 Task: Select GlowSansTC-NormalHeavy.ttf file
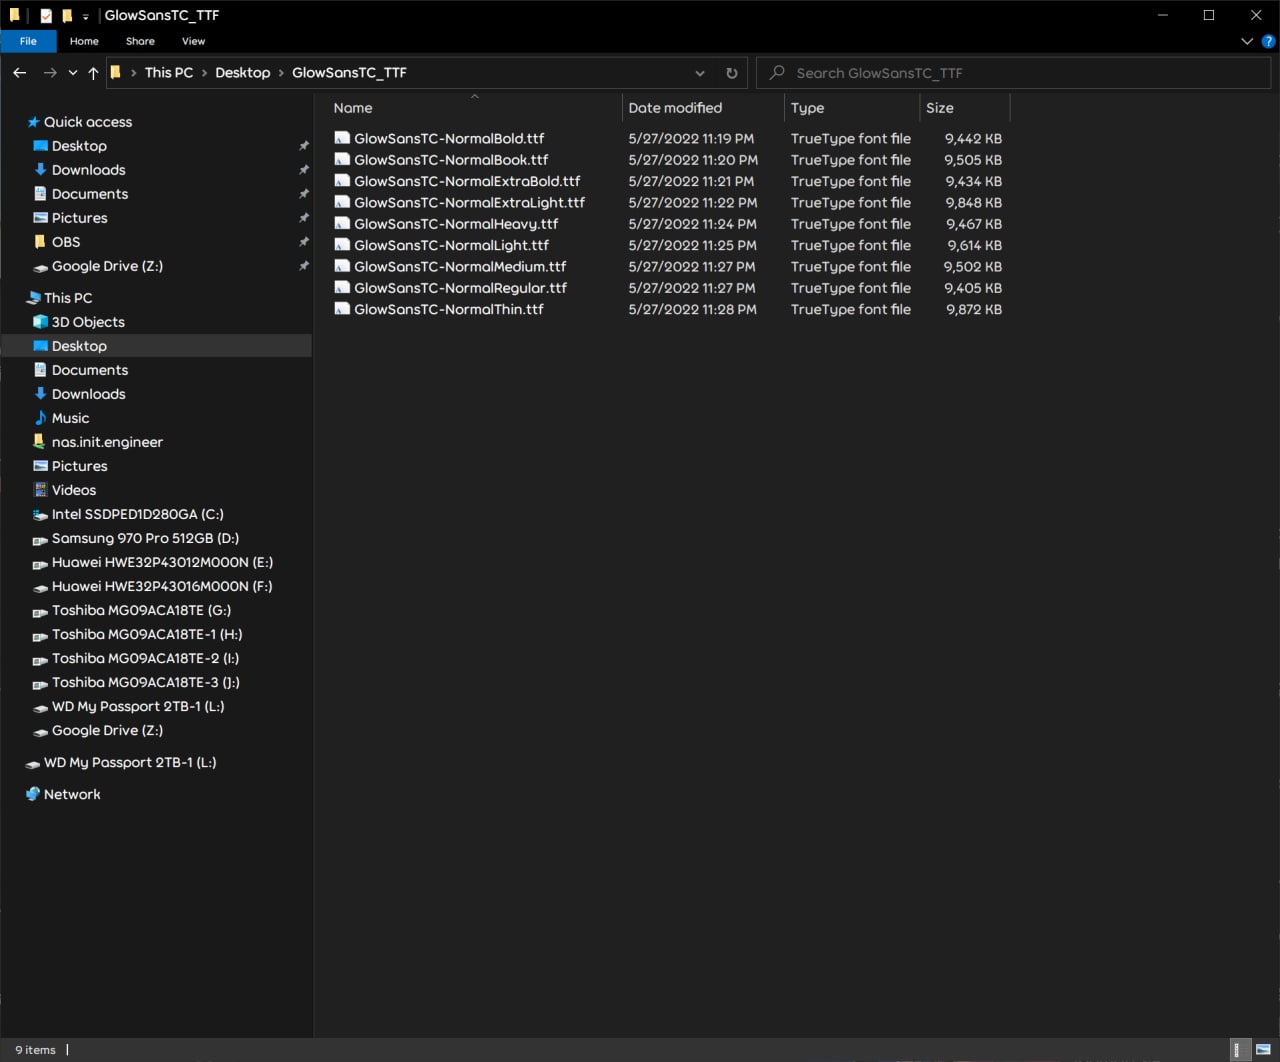click(x=456, y=224)
